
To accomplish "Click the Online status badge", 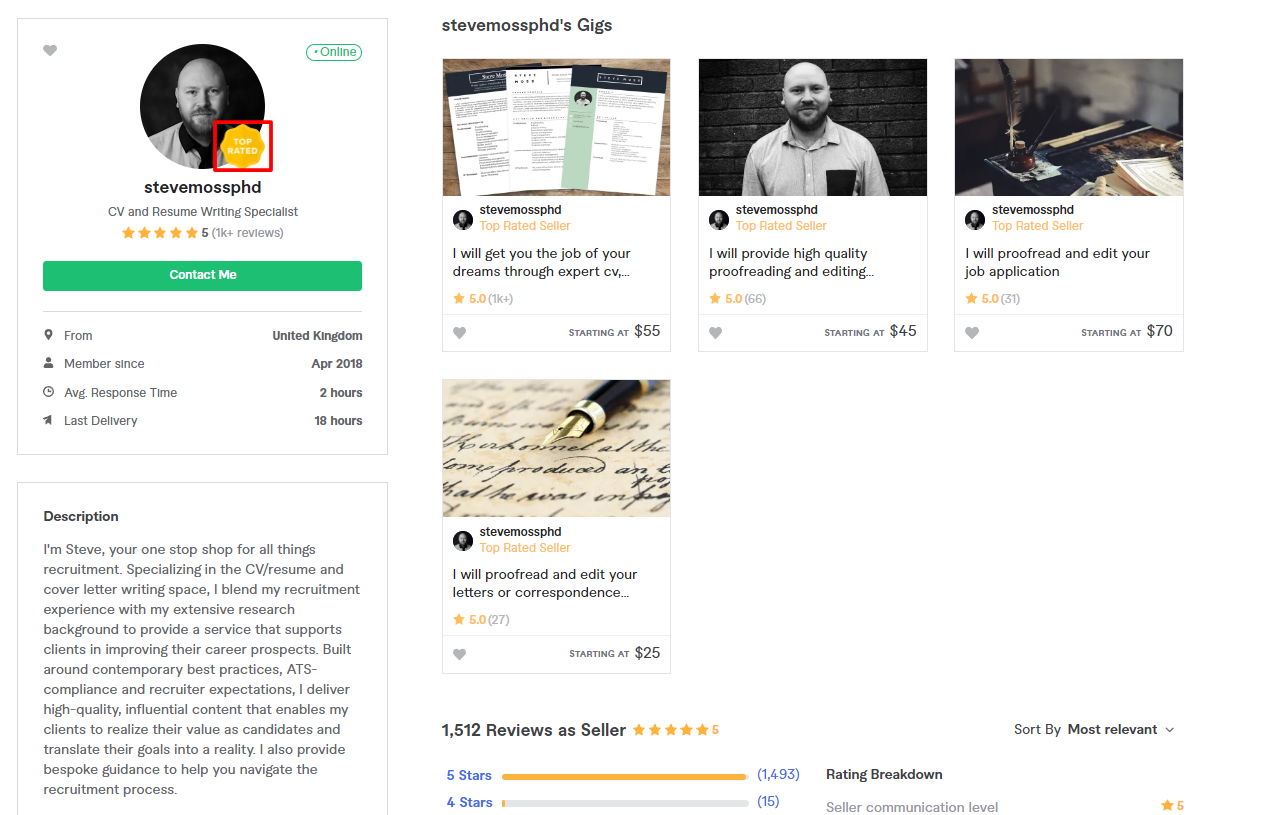I will point(334,52).
